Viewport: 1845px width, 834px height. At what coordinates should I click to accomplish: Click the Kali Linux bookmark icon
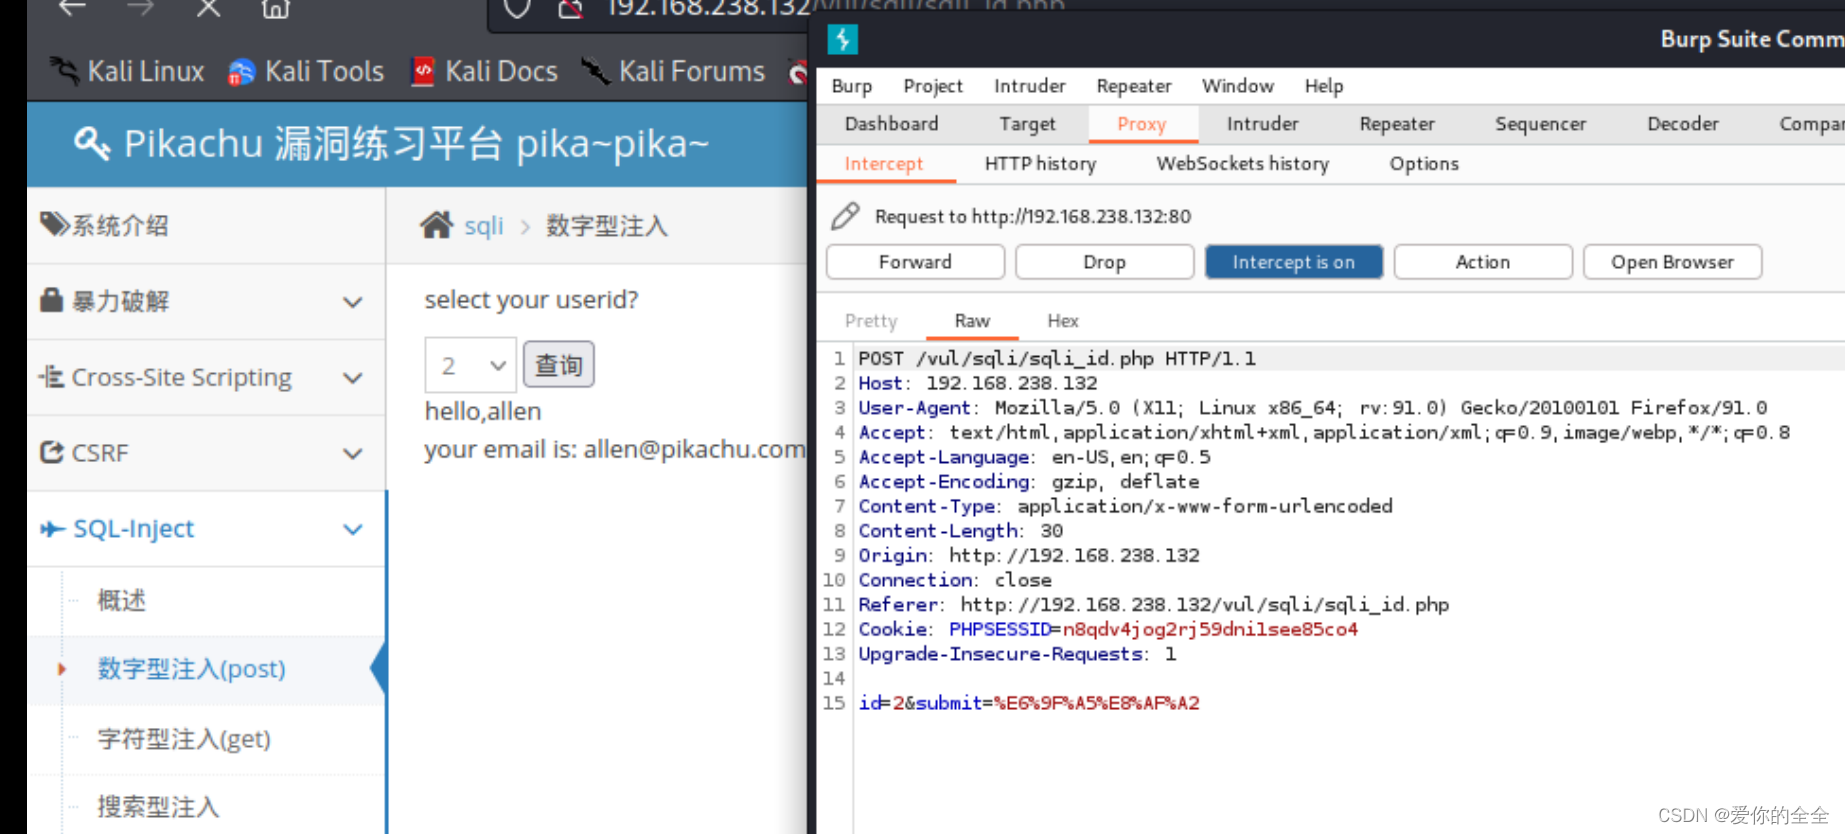[x=65, y=71]
